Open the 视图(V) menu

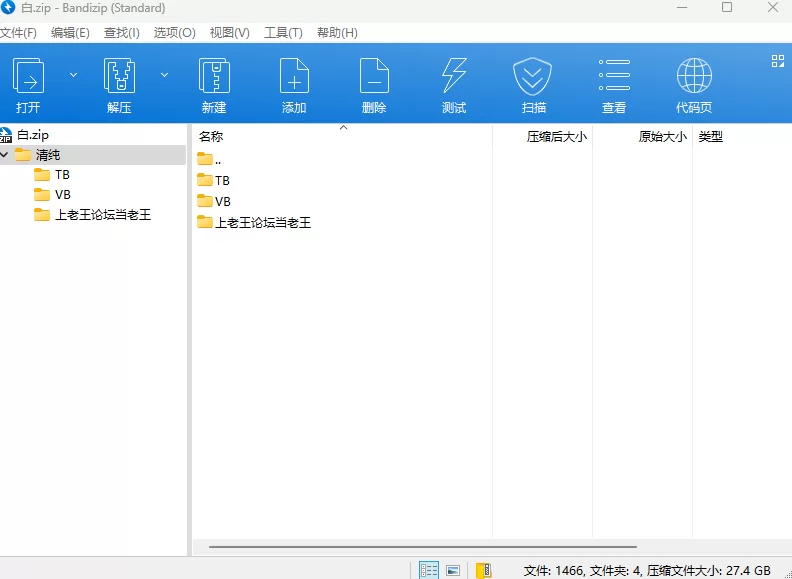pos(230,33)
